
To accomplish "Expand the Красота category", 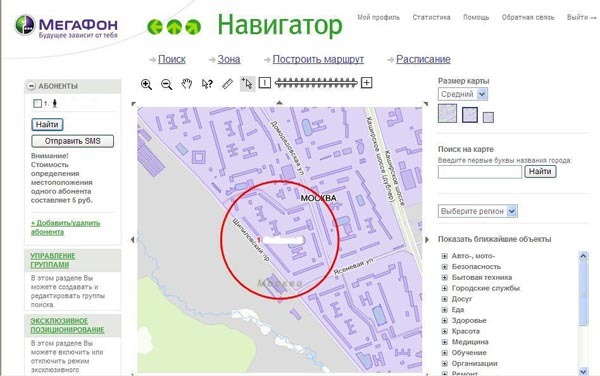I will (444, 331).
